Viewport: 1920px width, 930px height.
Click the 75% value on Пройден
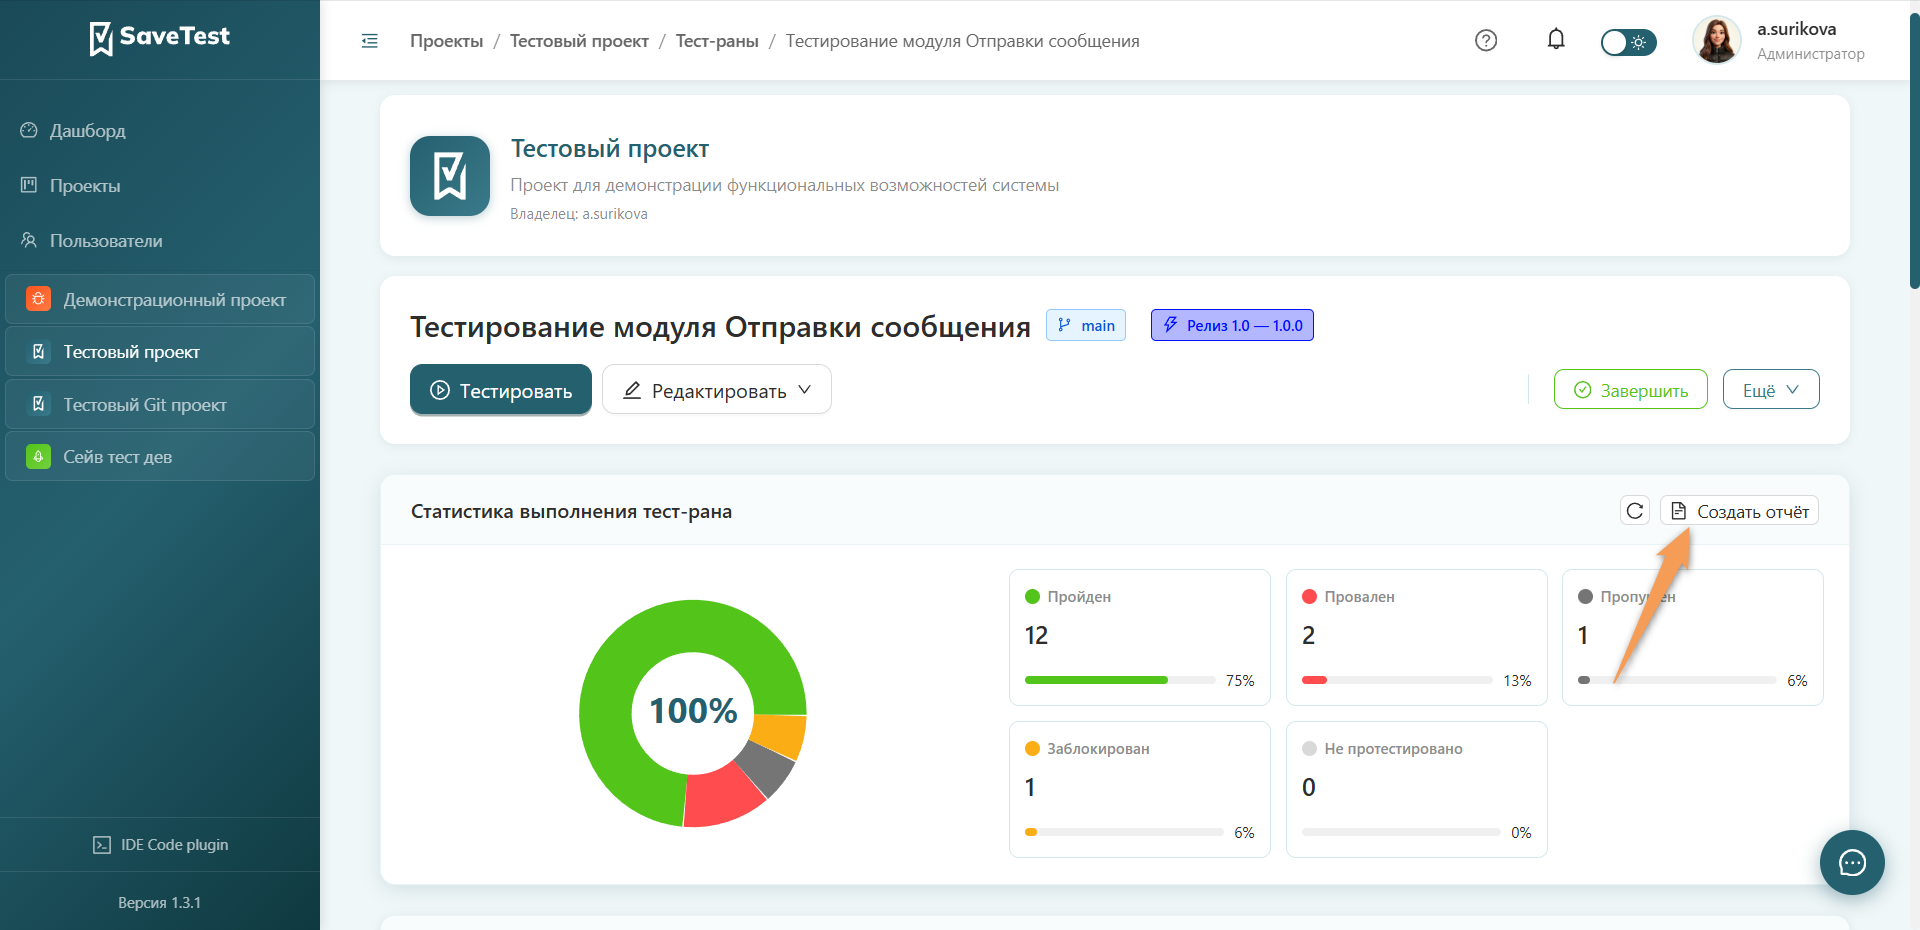pyautogui.click(x=1240, y=681)
